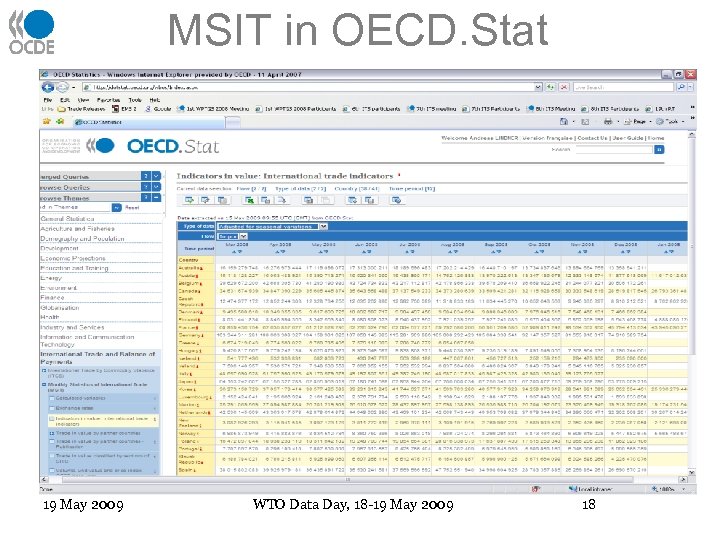Open the Time period selection link
Screen dimensions: 720x540
point(412,189)
